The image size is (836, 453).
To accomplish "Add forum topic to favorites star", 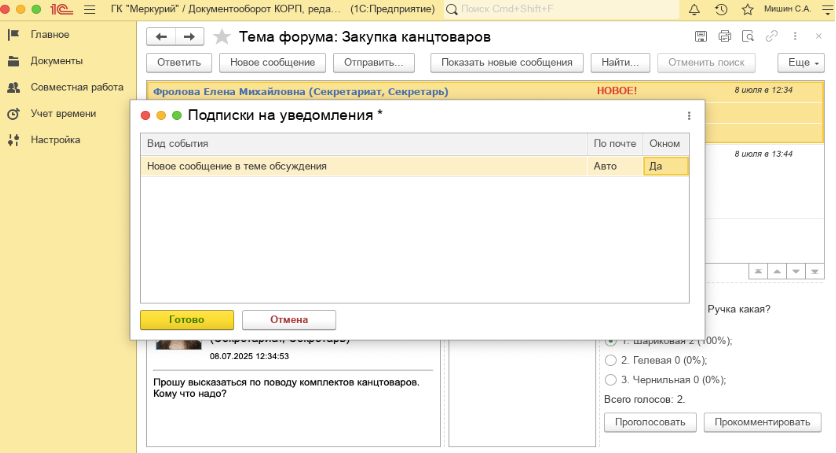I will [221, 37].
